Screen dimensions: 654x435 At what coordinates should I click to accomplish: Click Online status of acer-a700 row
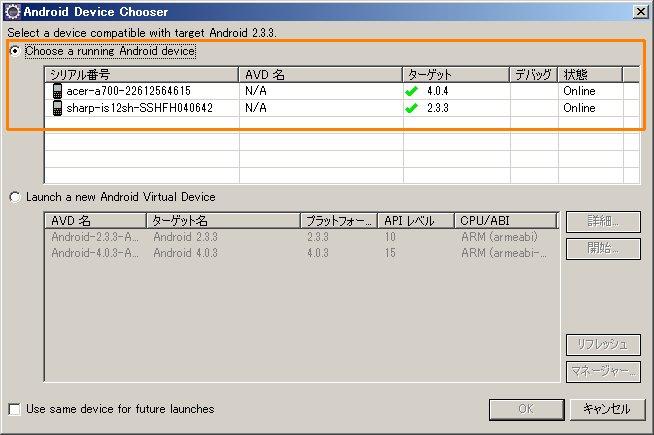tap(579, 91)
